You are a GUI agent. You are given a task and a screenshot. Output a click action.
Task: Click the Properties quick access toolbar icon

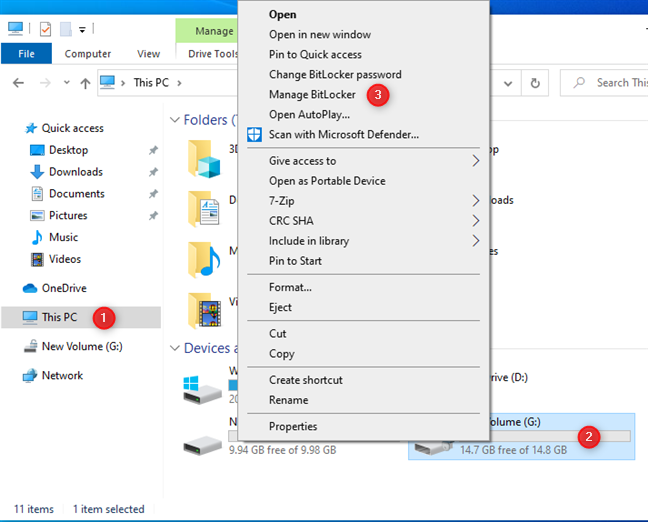(x=45, y=29)
